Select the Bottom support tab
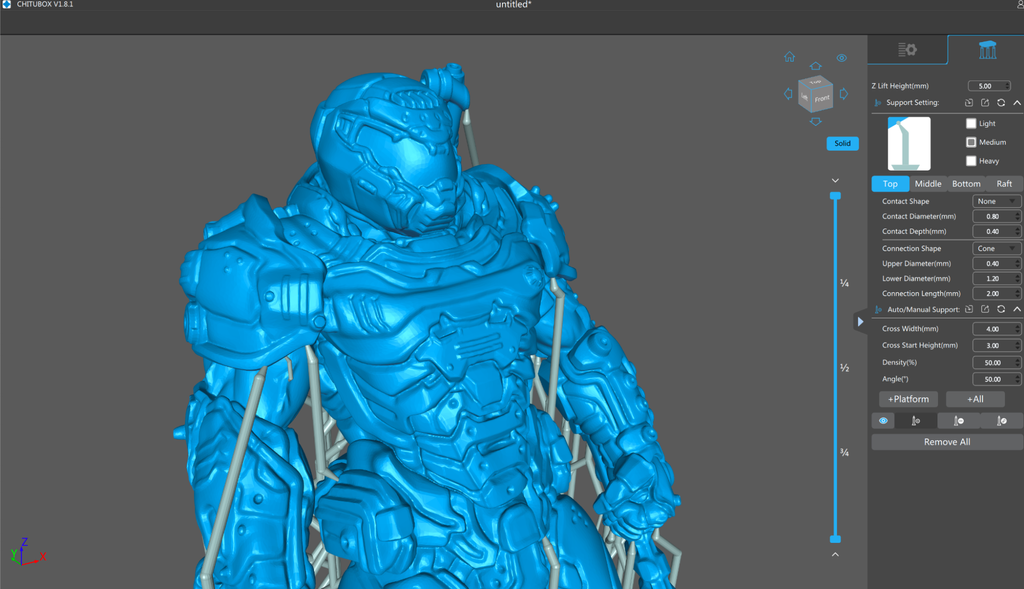 966,183
